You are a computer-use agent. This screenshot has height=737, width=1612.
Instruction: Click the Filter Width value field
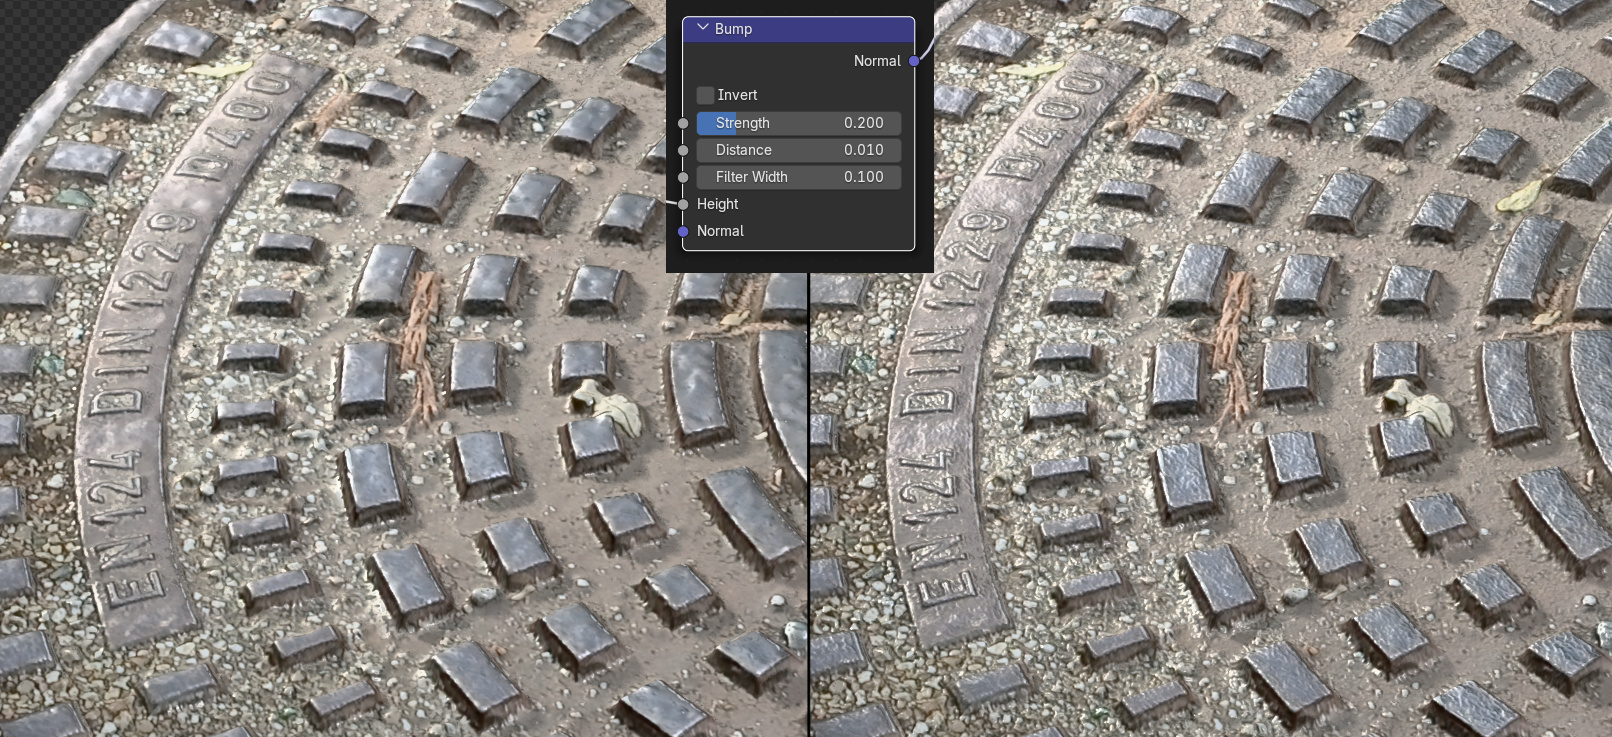[x=798, y=177]
